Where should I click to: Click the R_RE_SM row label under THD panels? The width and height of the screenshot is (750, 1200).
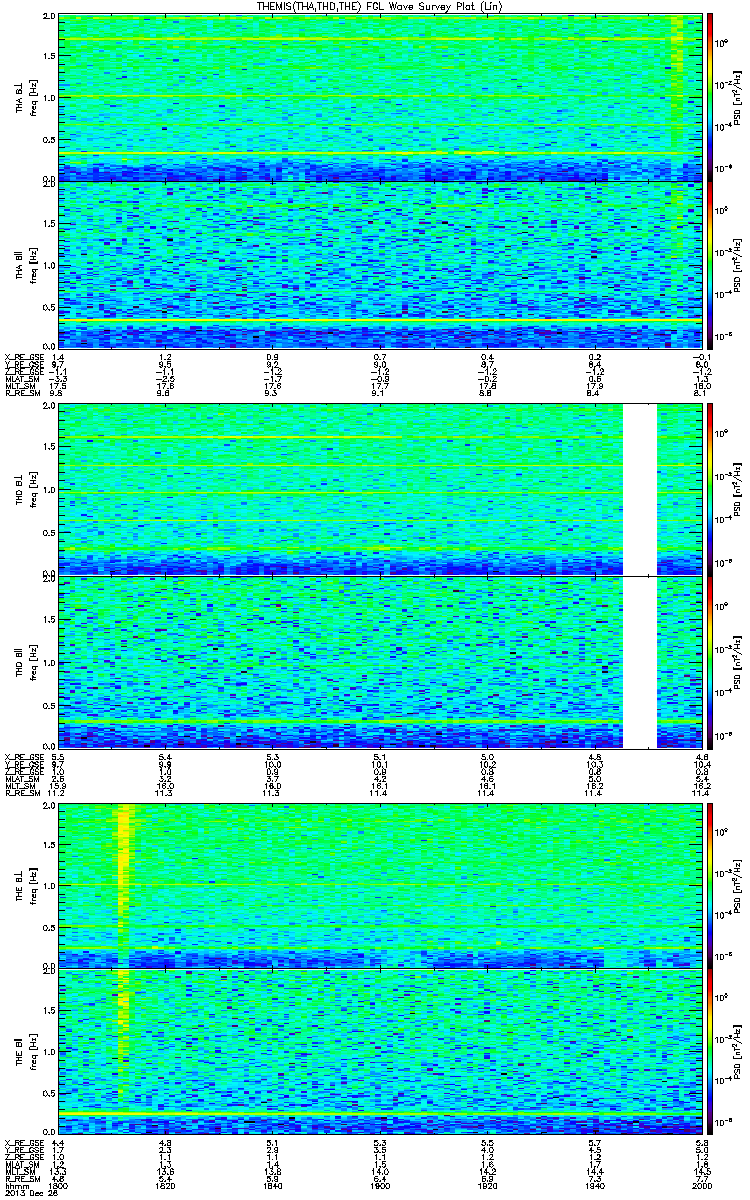pyautogui.click(x=21, y=793)
